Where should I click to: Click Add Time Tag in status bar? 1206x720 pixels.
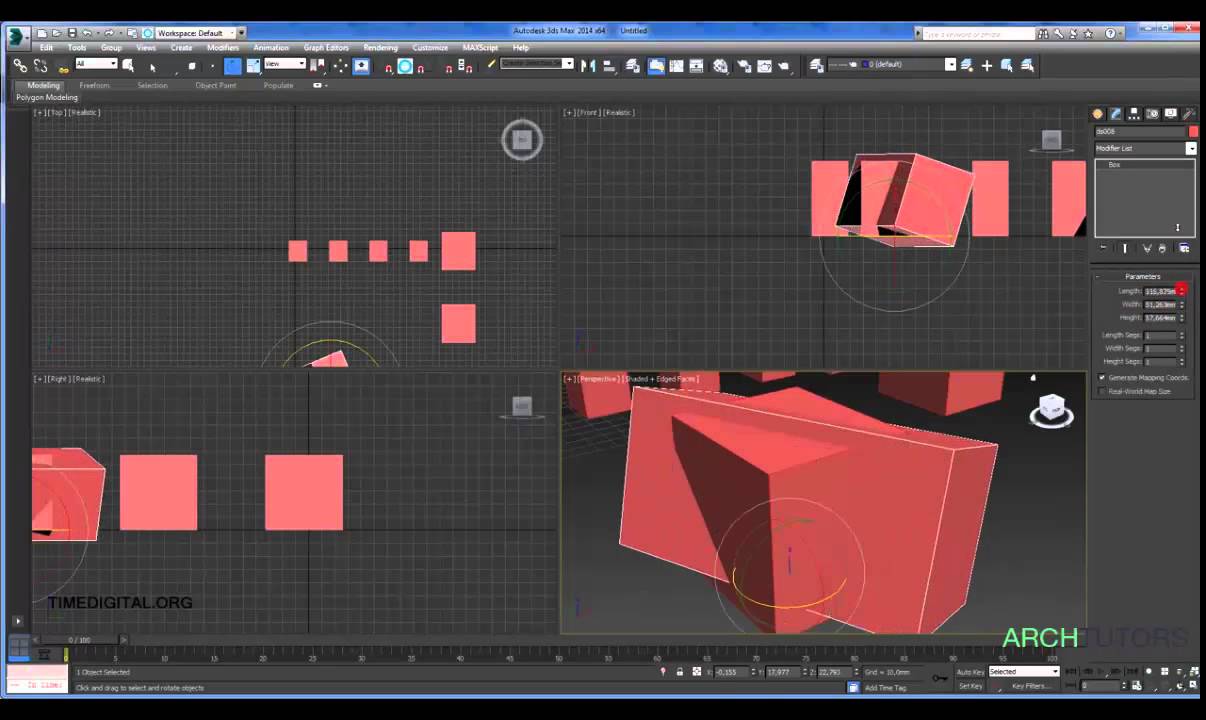(885, 688)
